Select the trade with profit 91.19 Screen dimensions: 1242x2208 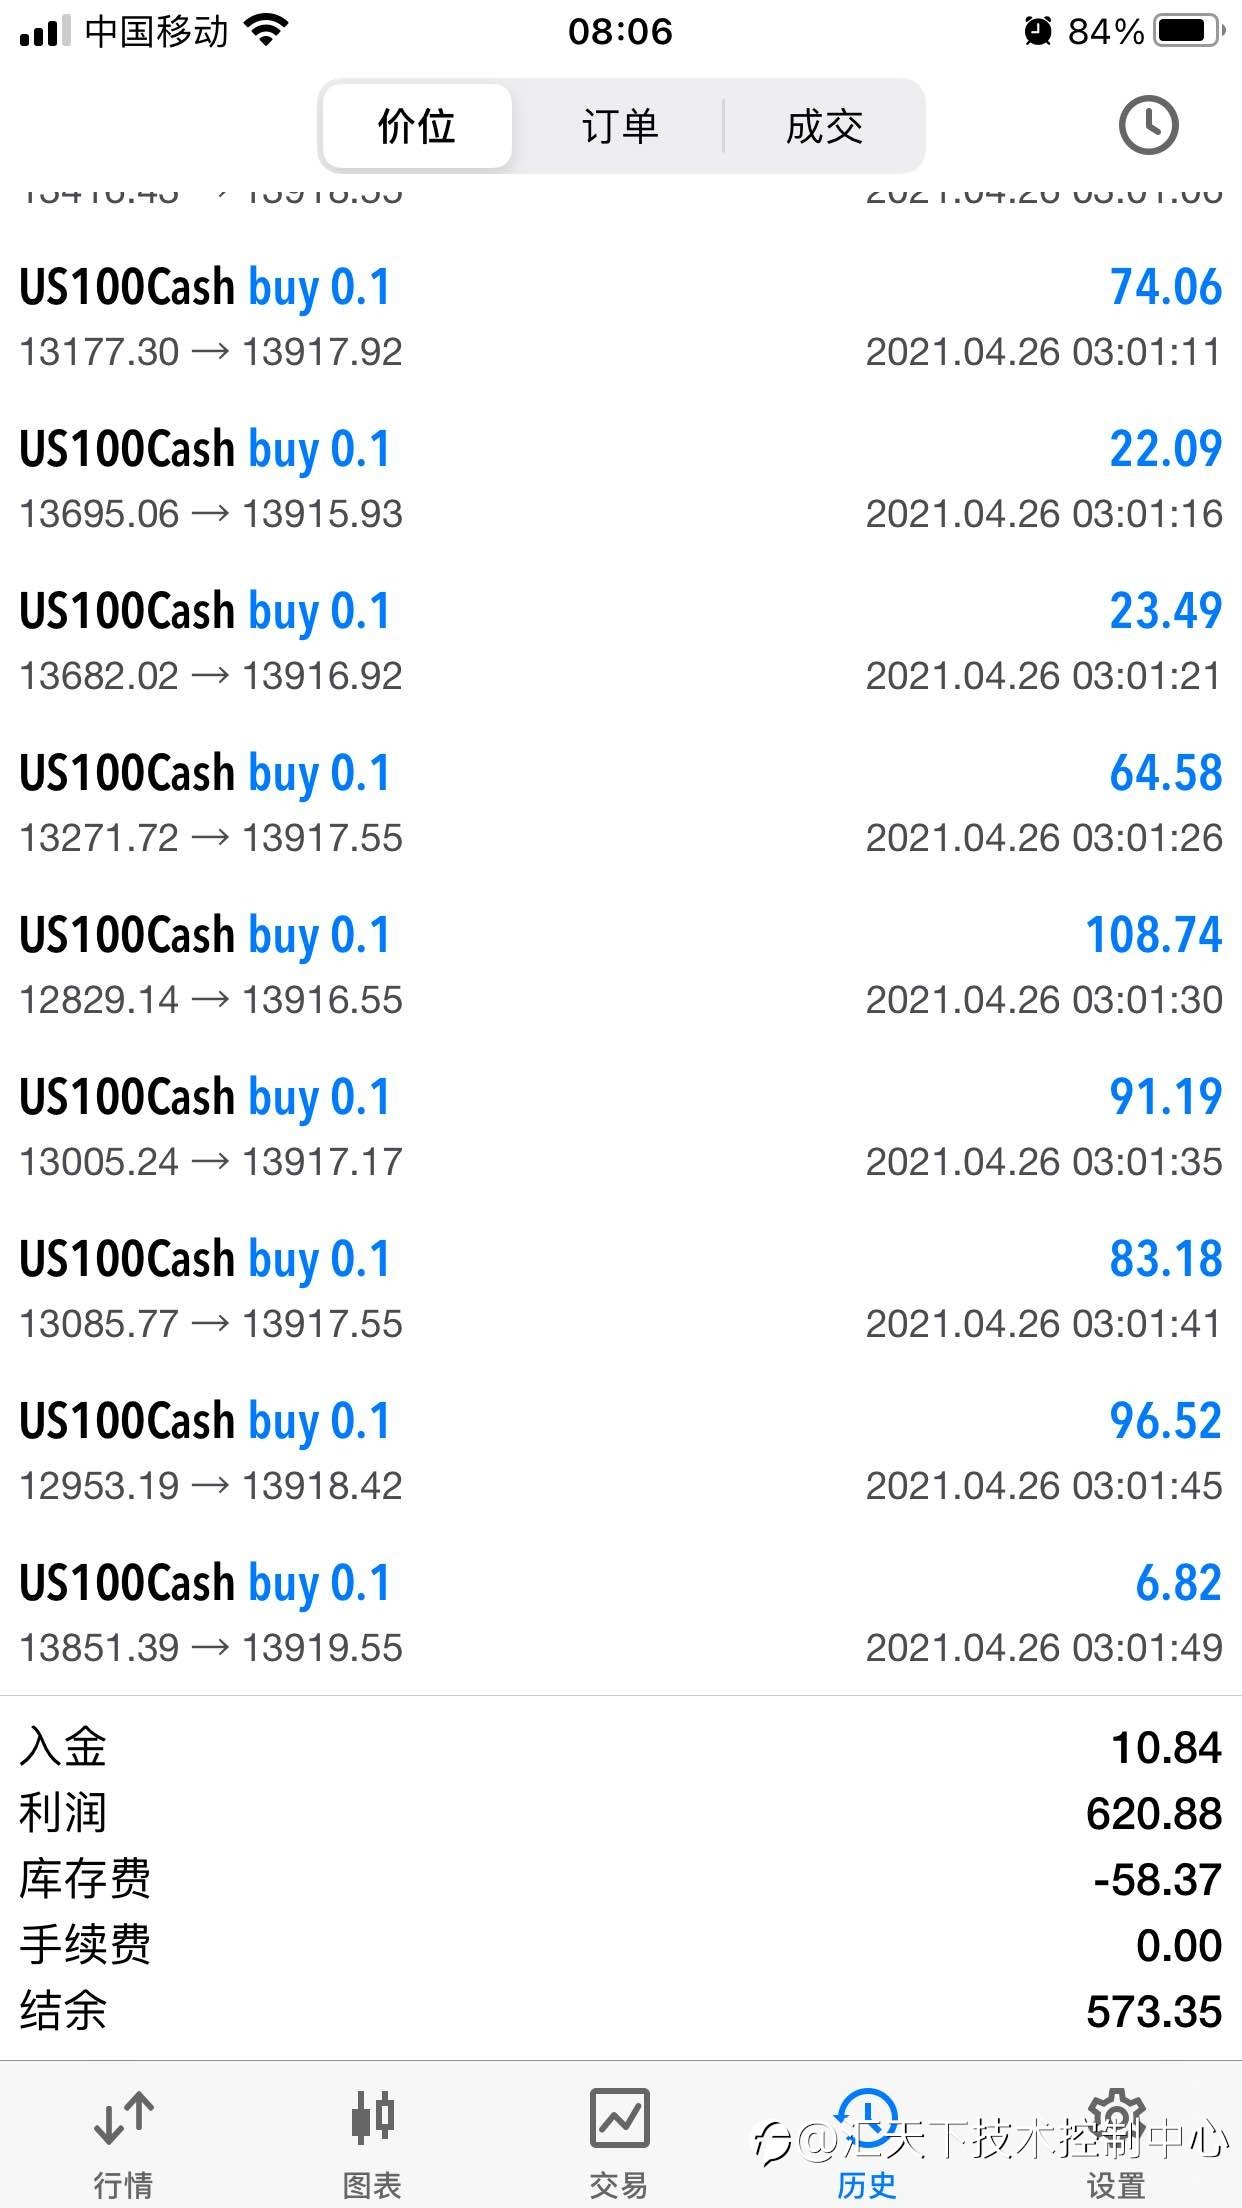coord(621,1128)
